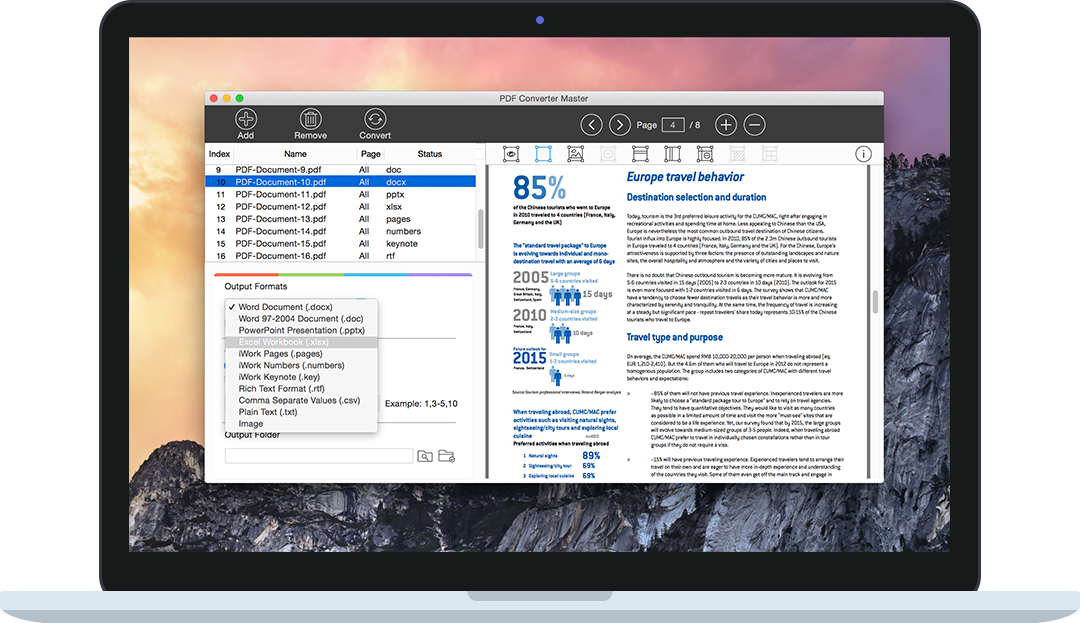Click the magnifier search icon near Output Folder

tap(423, 455)
